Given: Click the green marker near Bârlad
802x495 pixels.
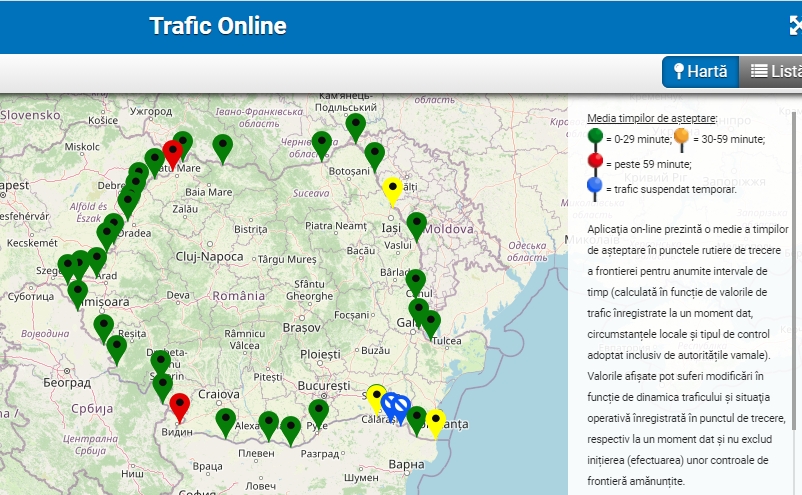Looking at the screenshot, I should point(416,282).
